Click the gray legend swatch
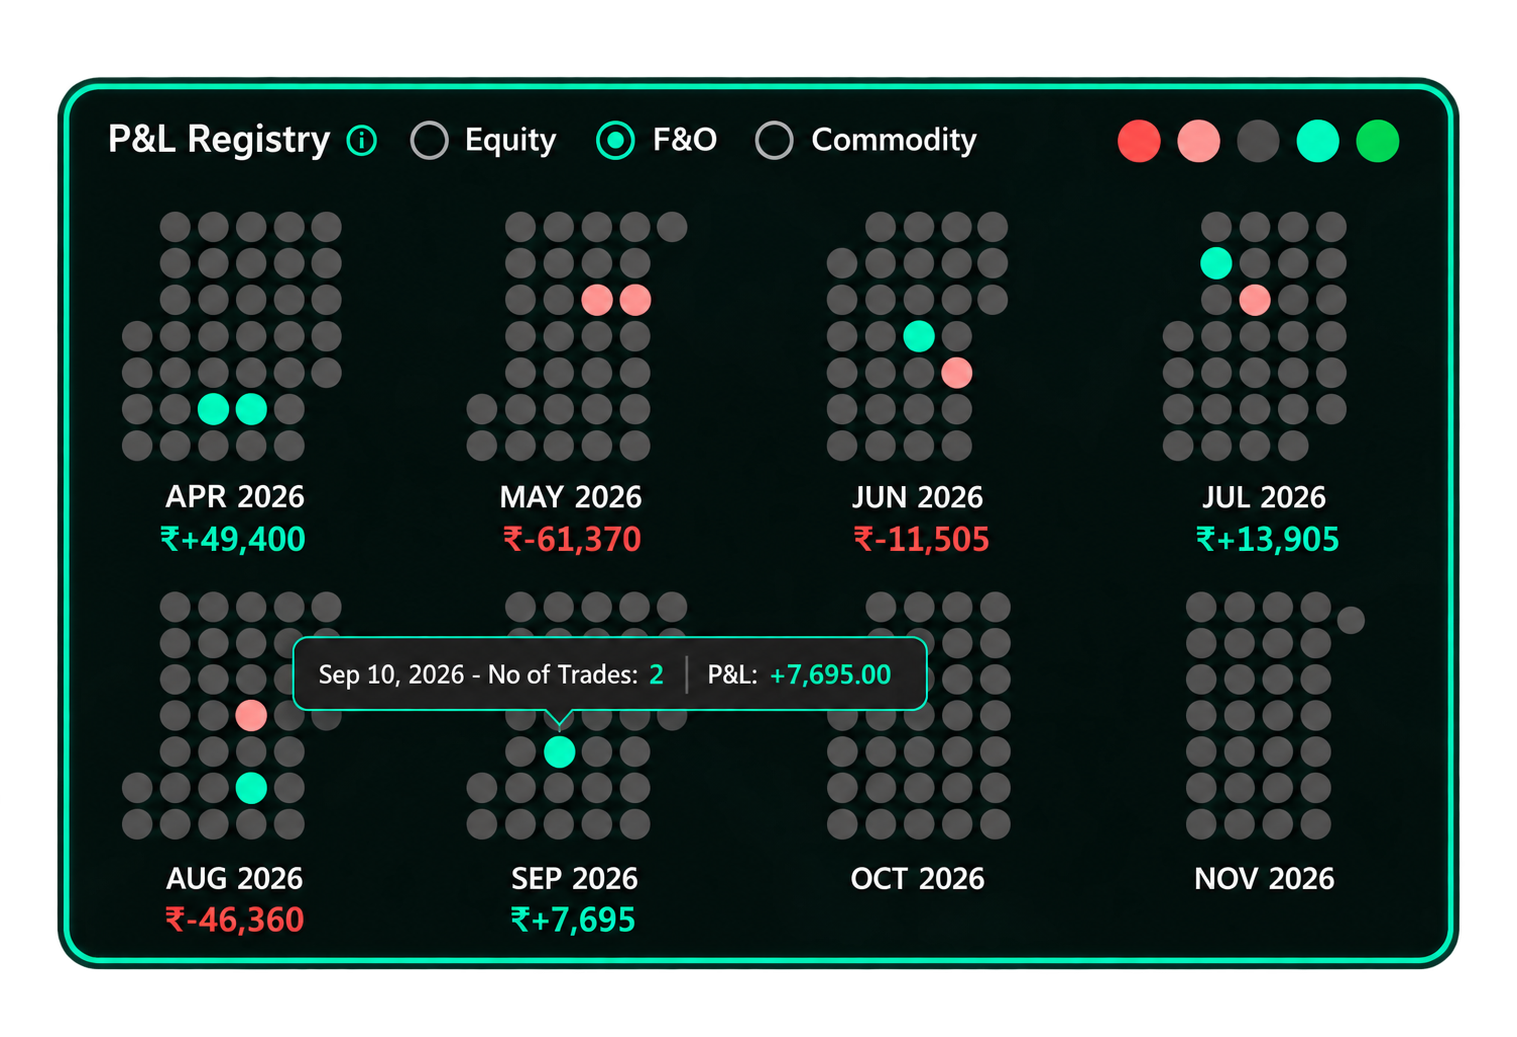Image resolution: width=1517 pixels, height=1037 pixels. pos(1258,141)
